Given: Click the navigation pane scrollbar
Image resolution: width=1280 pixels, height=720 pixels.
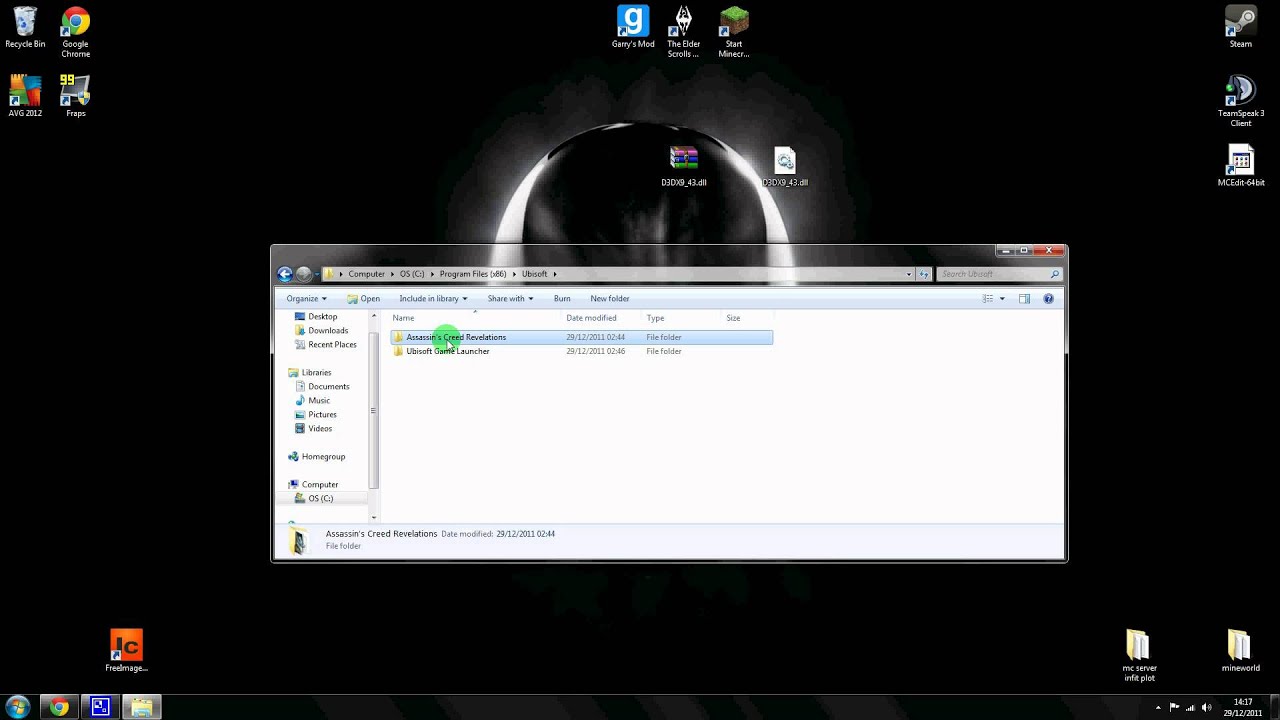Looking at the screenshot, I should tap(374, 412).
